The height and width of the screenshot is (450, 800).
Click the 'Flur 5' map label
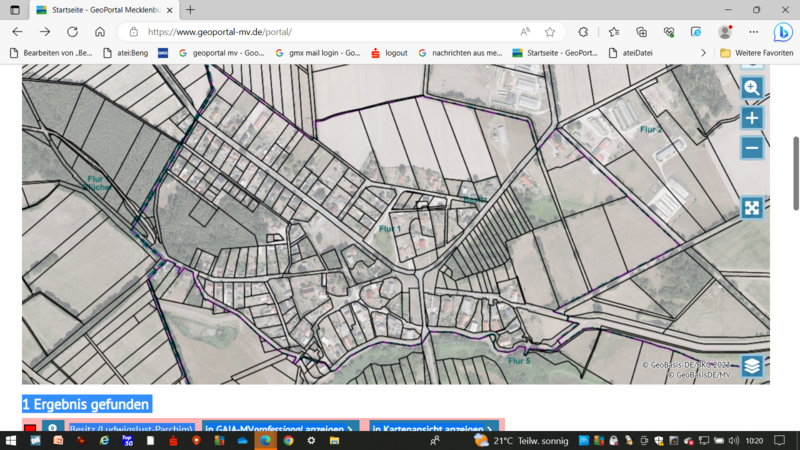(x=519, y=361)
